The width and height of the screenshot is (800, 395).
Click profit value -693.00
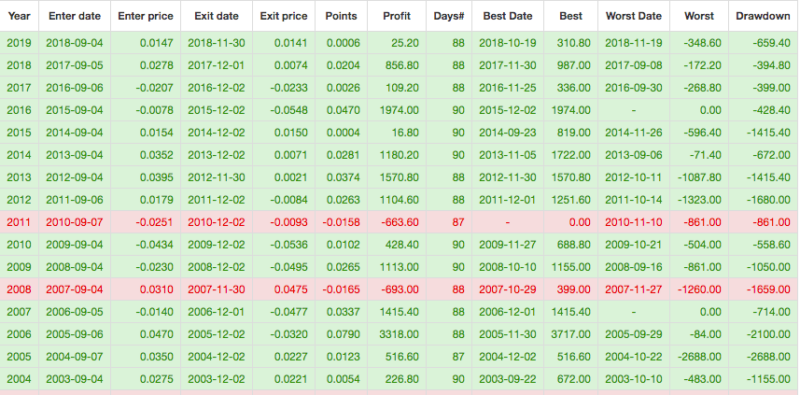pos(401,290)
